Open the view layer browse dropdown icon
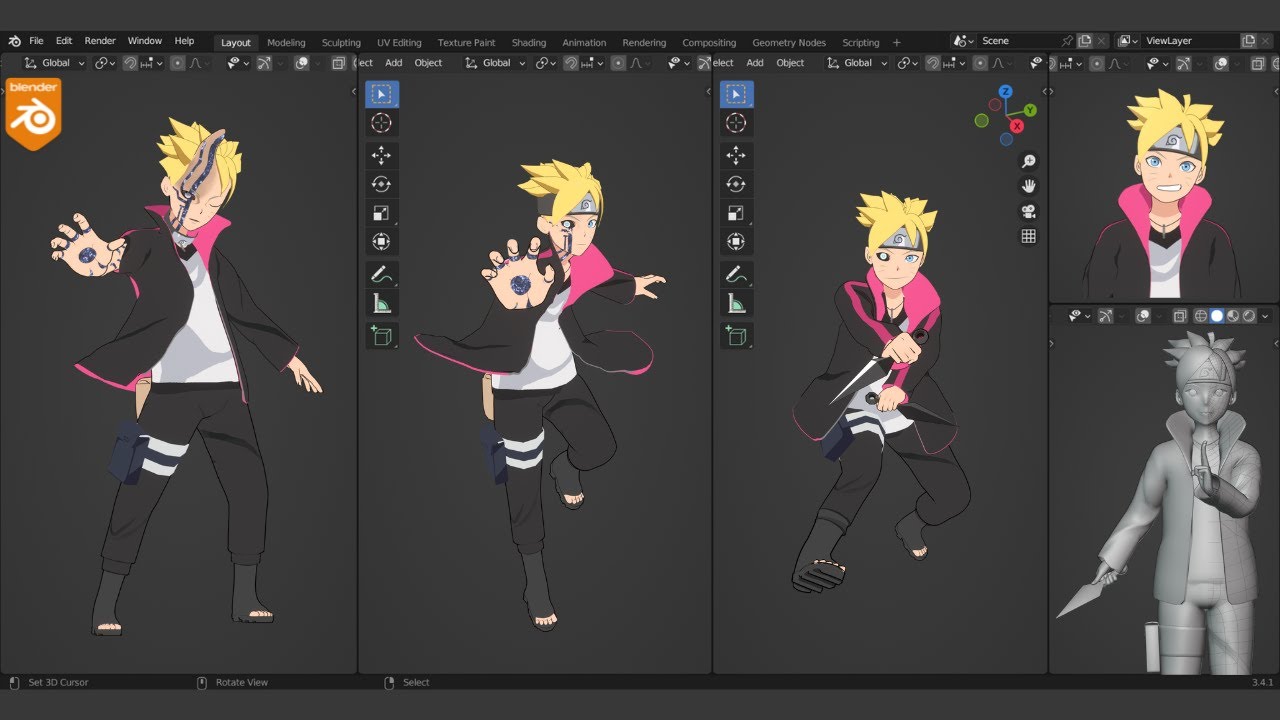Viewport: 1280px width, 720px height. pyautogui.click(x=1127, y=41)
